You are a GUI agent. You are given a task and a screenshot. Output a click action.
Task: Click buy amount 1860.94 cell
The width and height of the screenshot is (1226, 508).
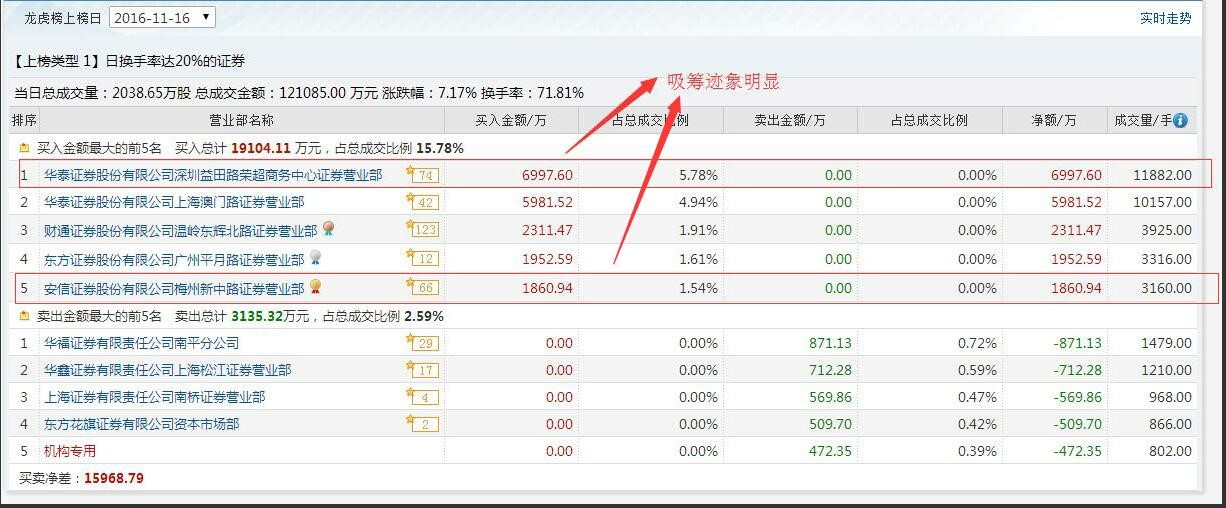pyautogui.click(x=547, y=288)
